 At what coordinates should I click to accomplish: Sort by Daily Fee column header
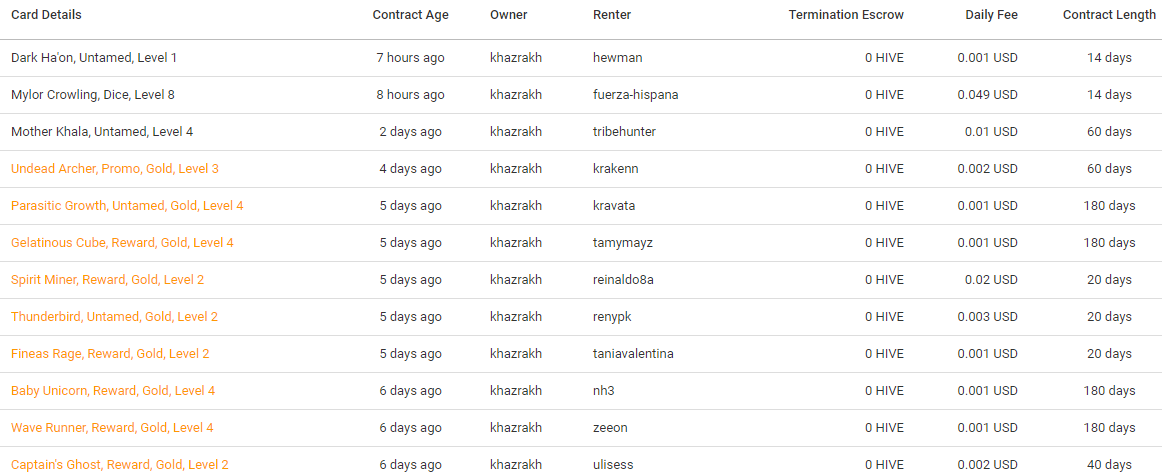[991, 15]
